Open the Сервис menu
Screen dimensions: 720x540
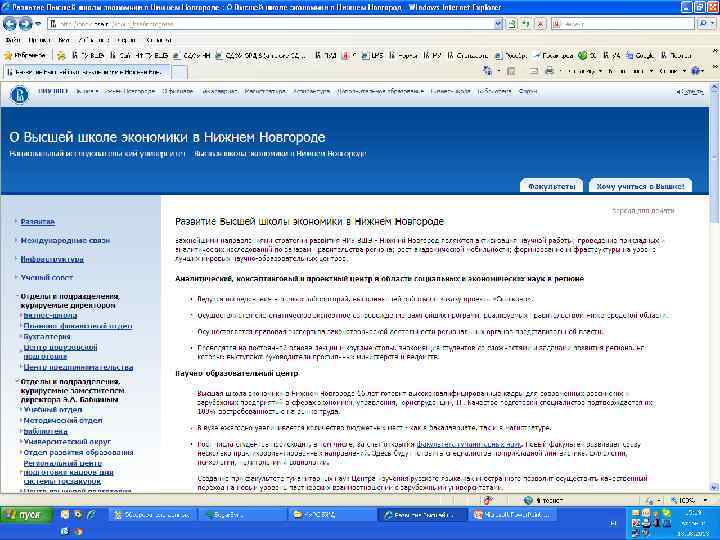click(x=126, y=40)
